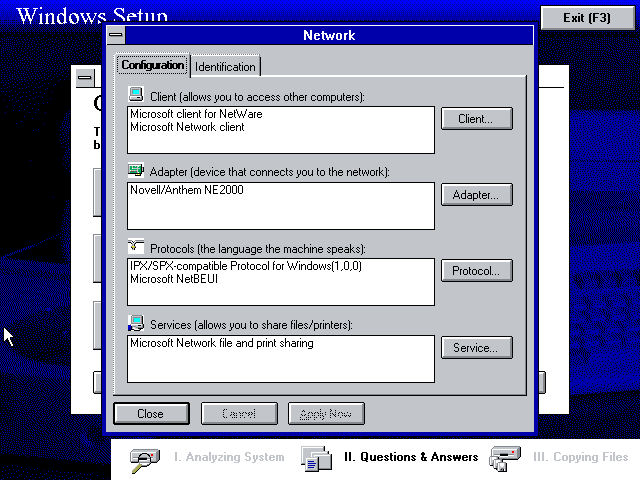Click the Services section label text
The image size is (640, 480).
pyautogui.click(x=251, y=325)
